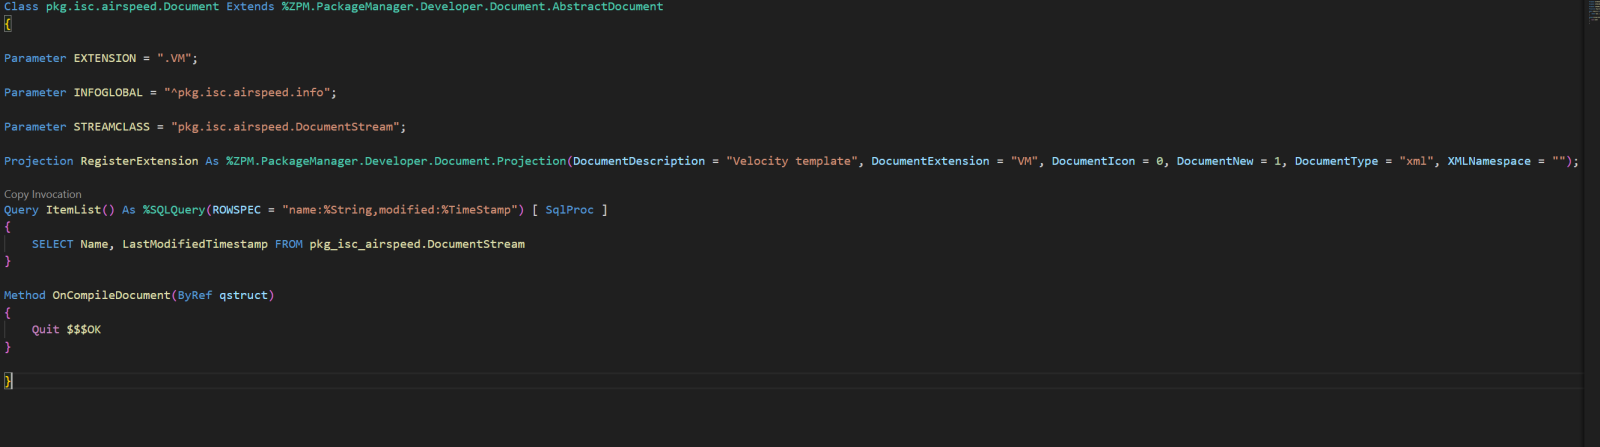Click the "xml" string value
This screenshot has width=1600, height=447.
click(1416, 161)
